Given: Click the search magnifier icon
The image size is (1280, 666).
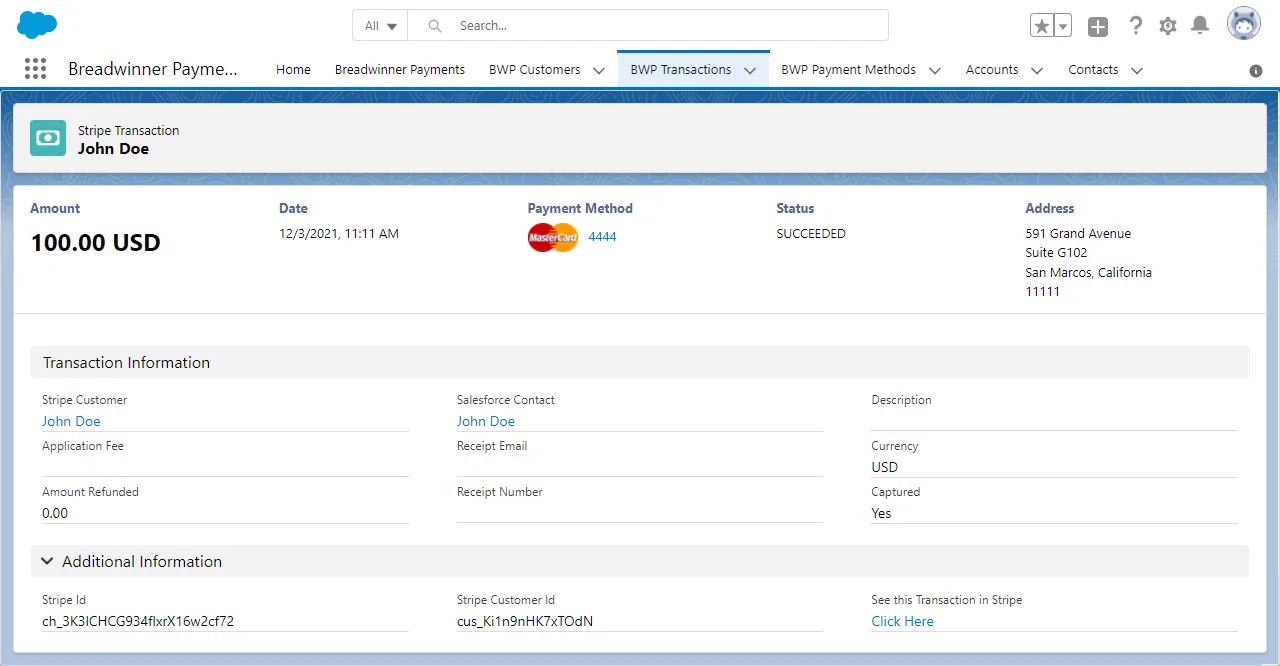Looking at the screenshot, I should [435, 26].
